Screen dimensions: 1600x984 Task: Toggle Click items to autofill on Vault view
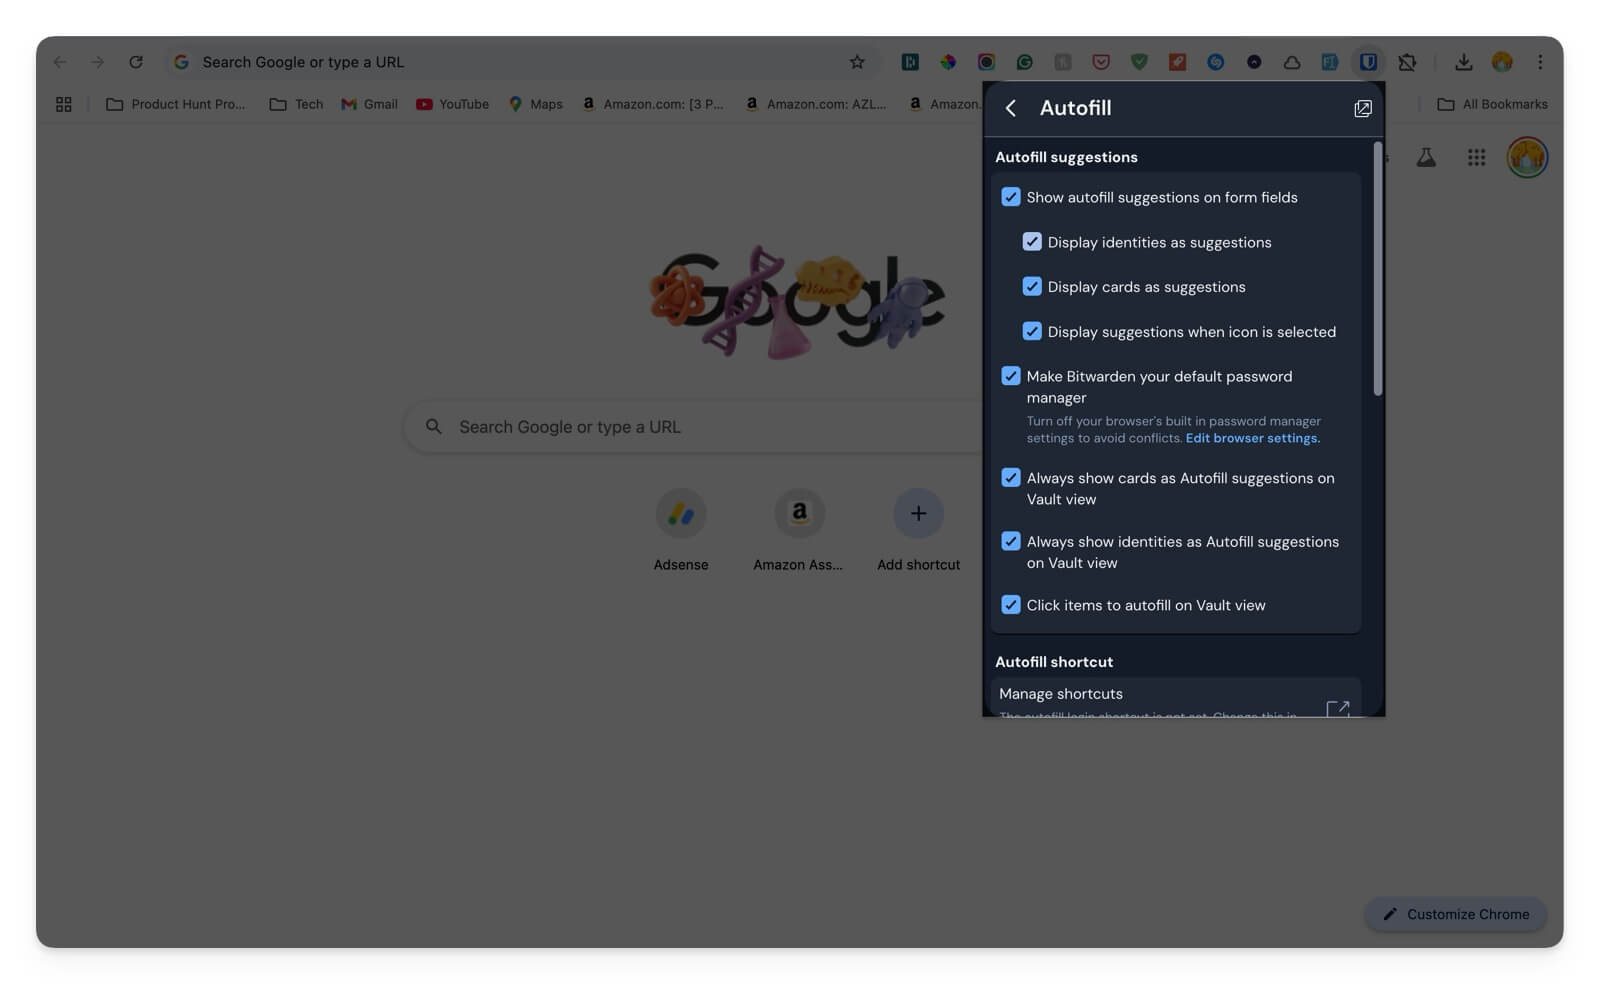click(1011, 605)
